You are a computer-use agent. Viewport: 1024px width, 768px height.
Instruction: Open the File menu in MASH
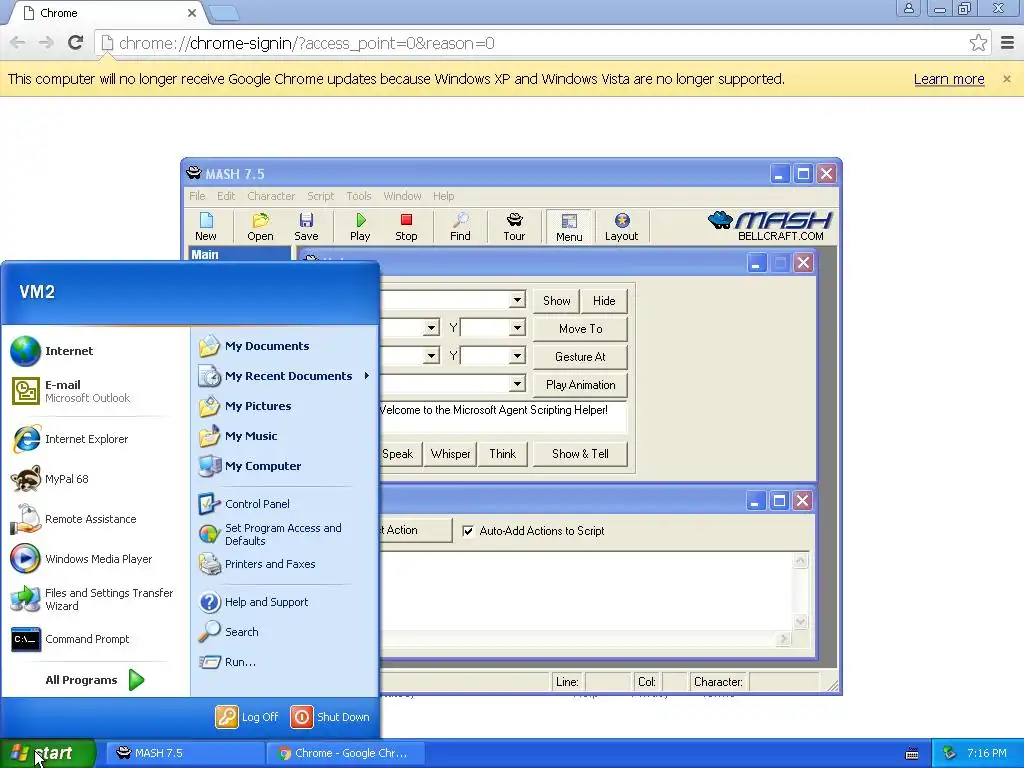point(197,196)
